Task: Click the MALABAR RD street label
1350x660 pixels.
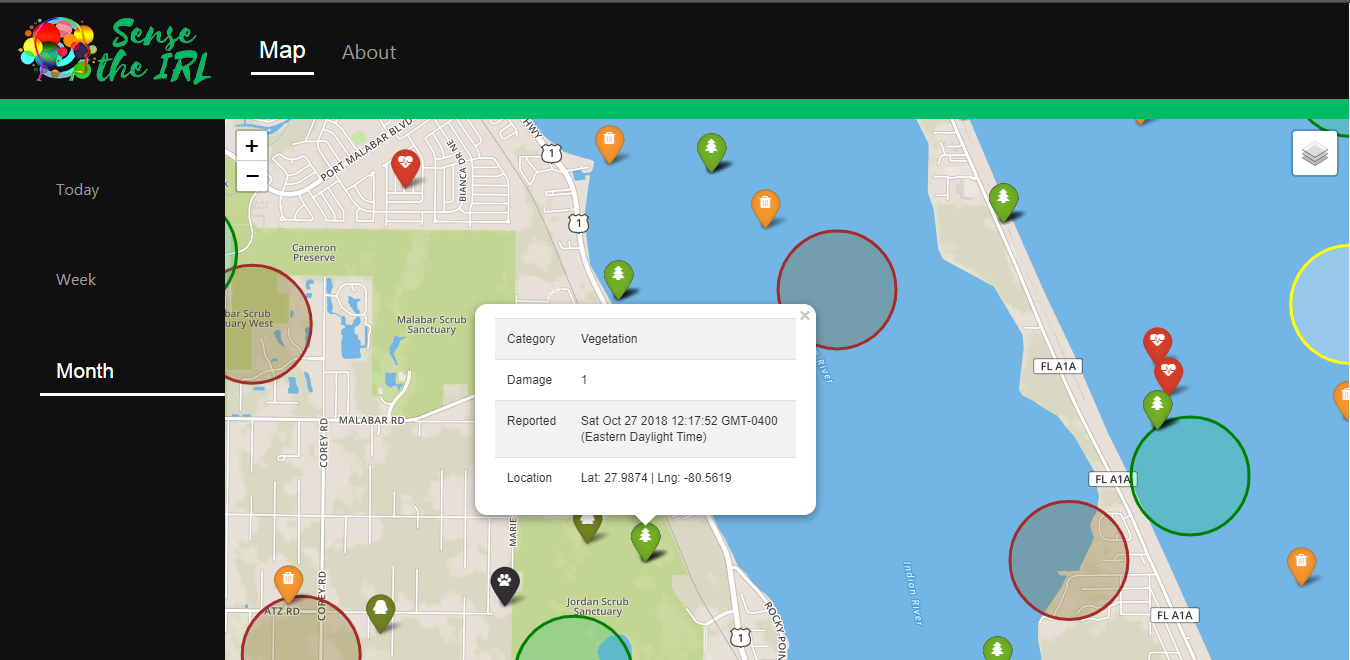Action: (371, 421)
